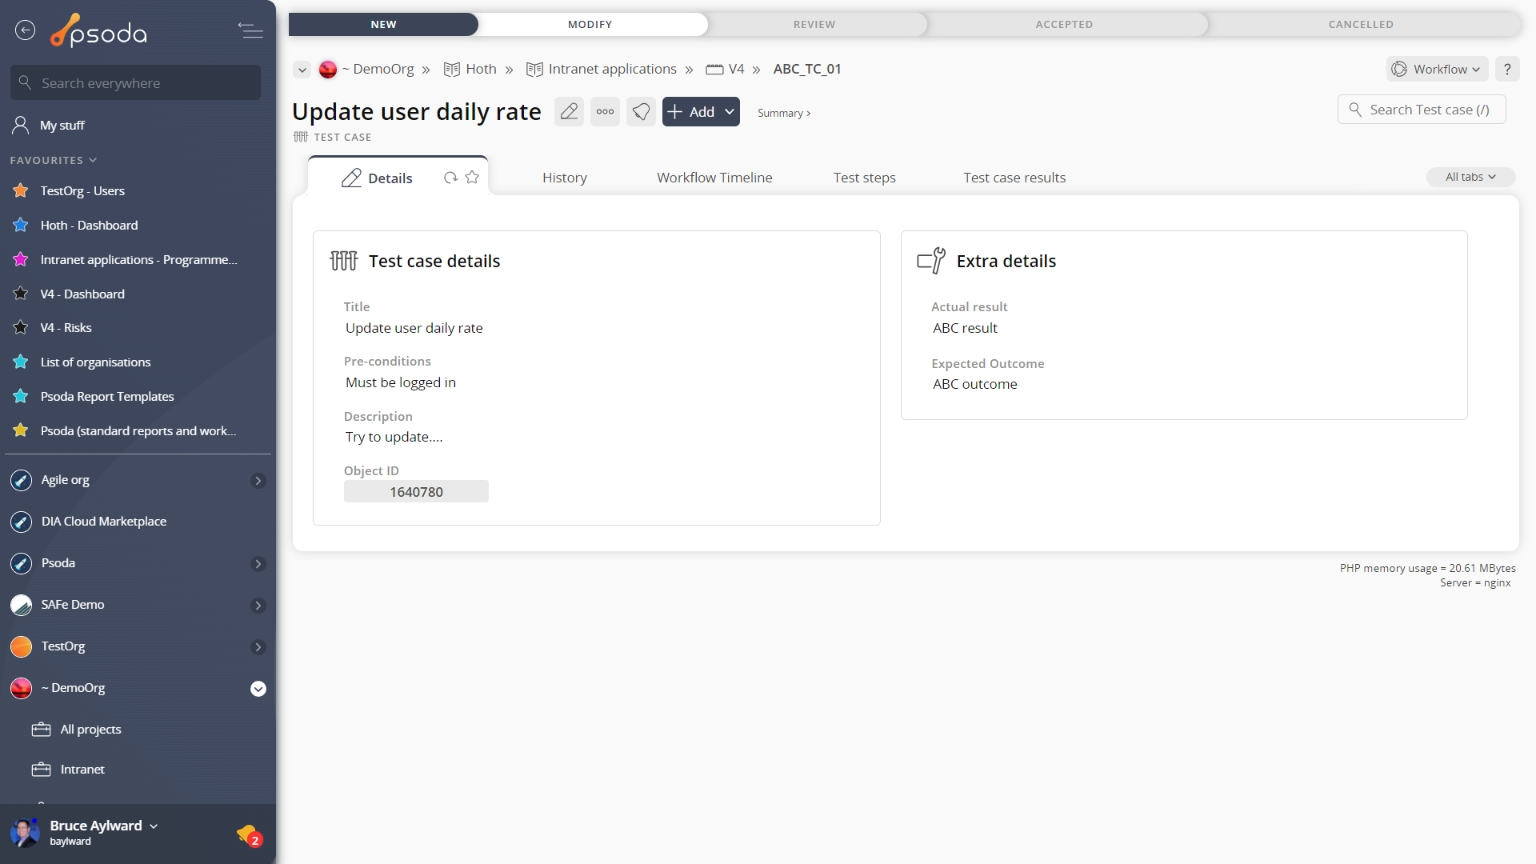Click the pencil edit icon beside title
The height and width of the screenshot is (864, 1536).
569,112
